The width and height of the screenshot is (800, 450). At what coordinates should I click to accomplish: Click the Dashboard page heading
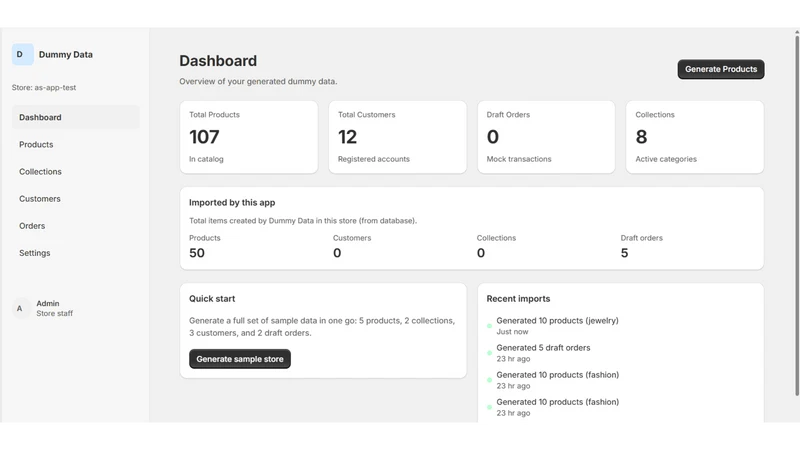pos(218,61)
